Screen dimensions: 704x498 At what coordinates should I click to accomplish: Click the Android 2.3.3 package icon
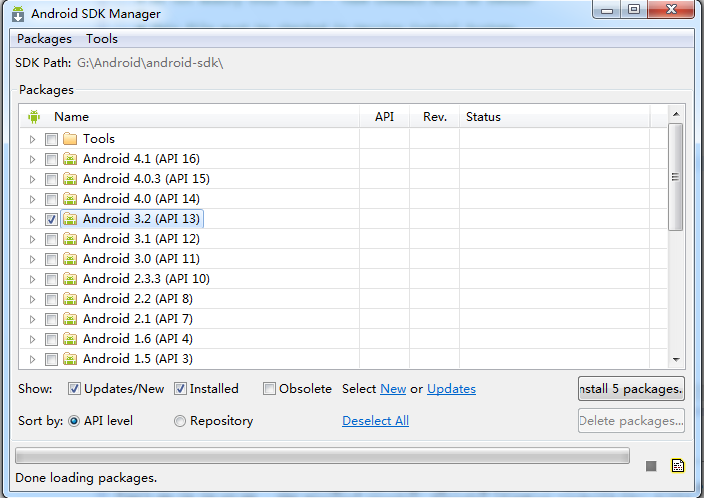(70, 279)
